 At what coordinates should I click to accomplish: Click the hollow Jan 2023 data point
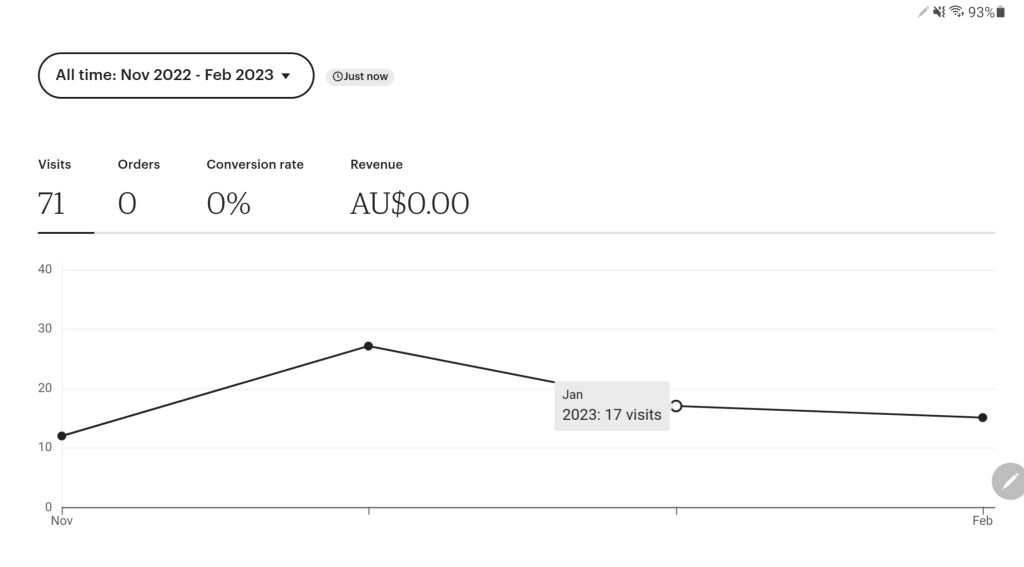click(676, 406)
